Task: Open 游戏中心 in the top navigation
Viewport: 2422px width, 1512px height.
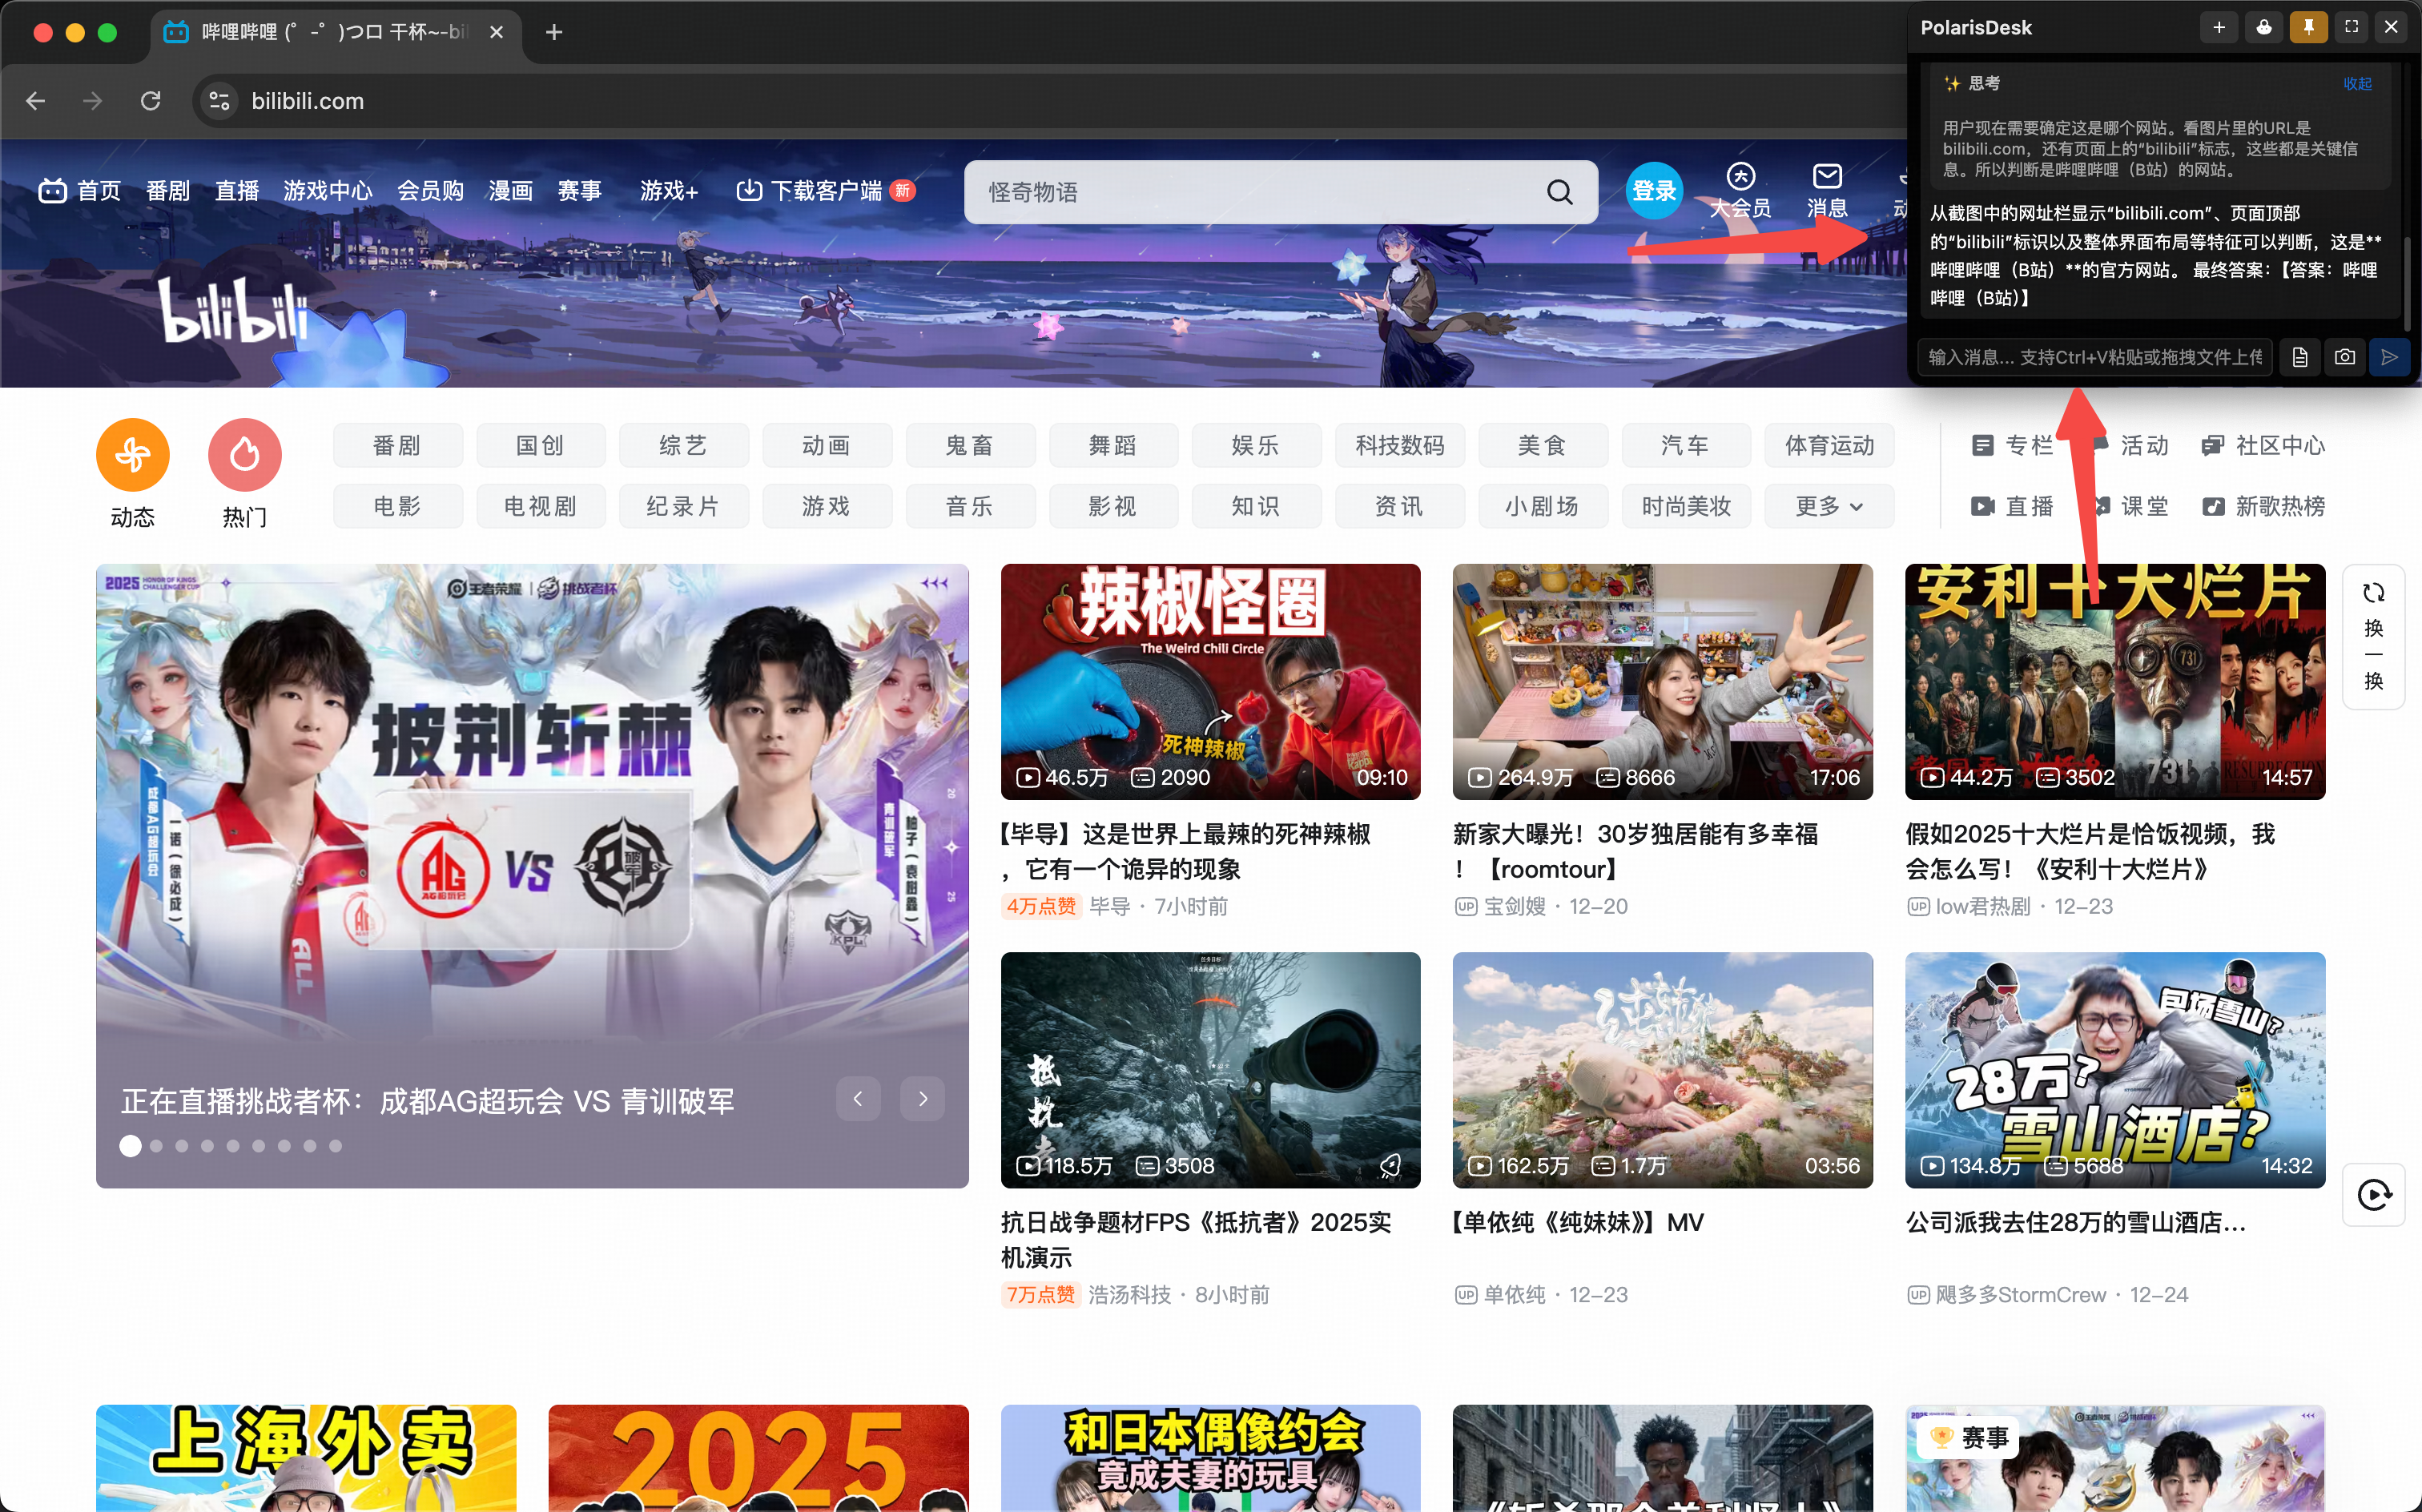Action: tap(328, 191)
